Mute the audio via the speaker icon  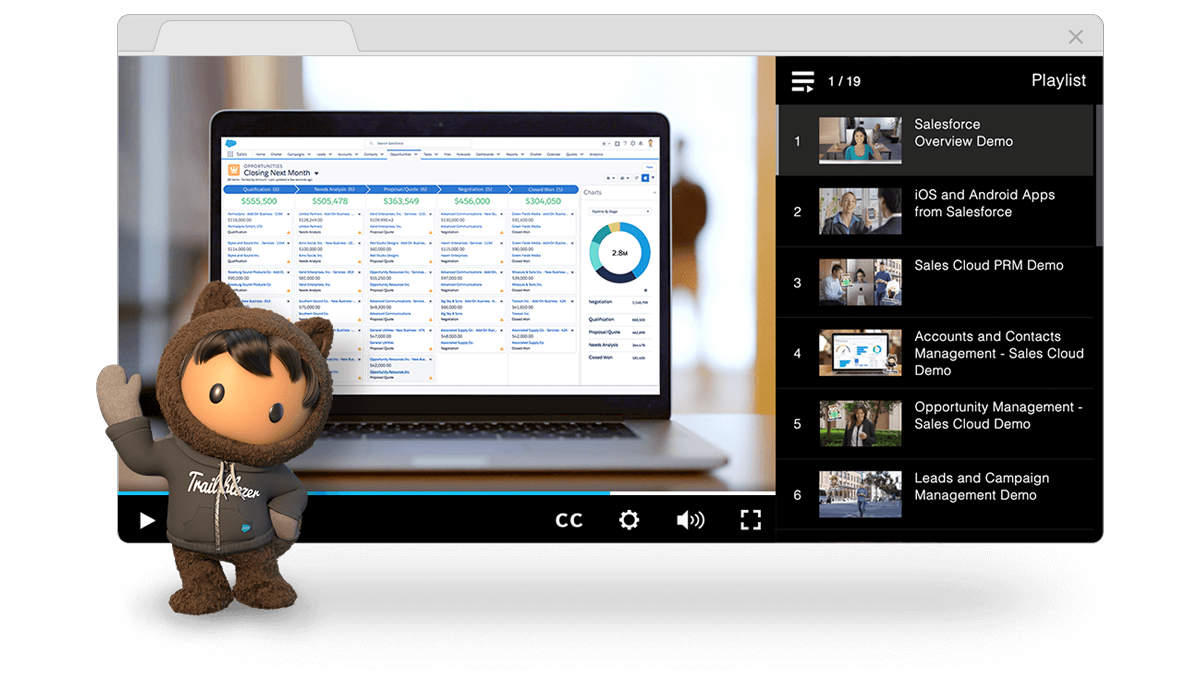click(690, 520)
